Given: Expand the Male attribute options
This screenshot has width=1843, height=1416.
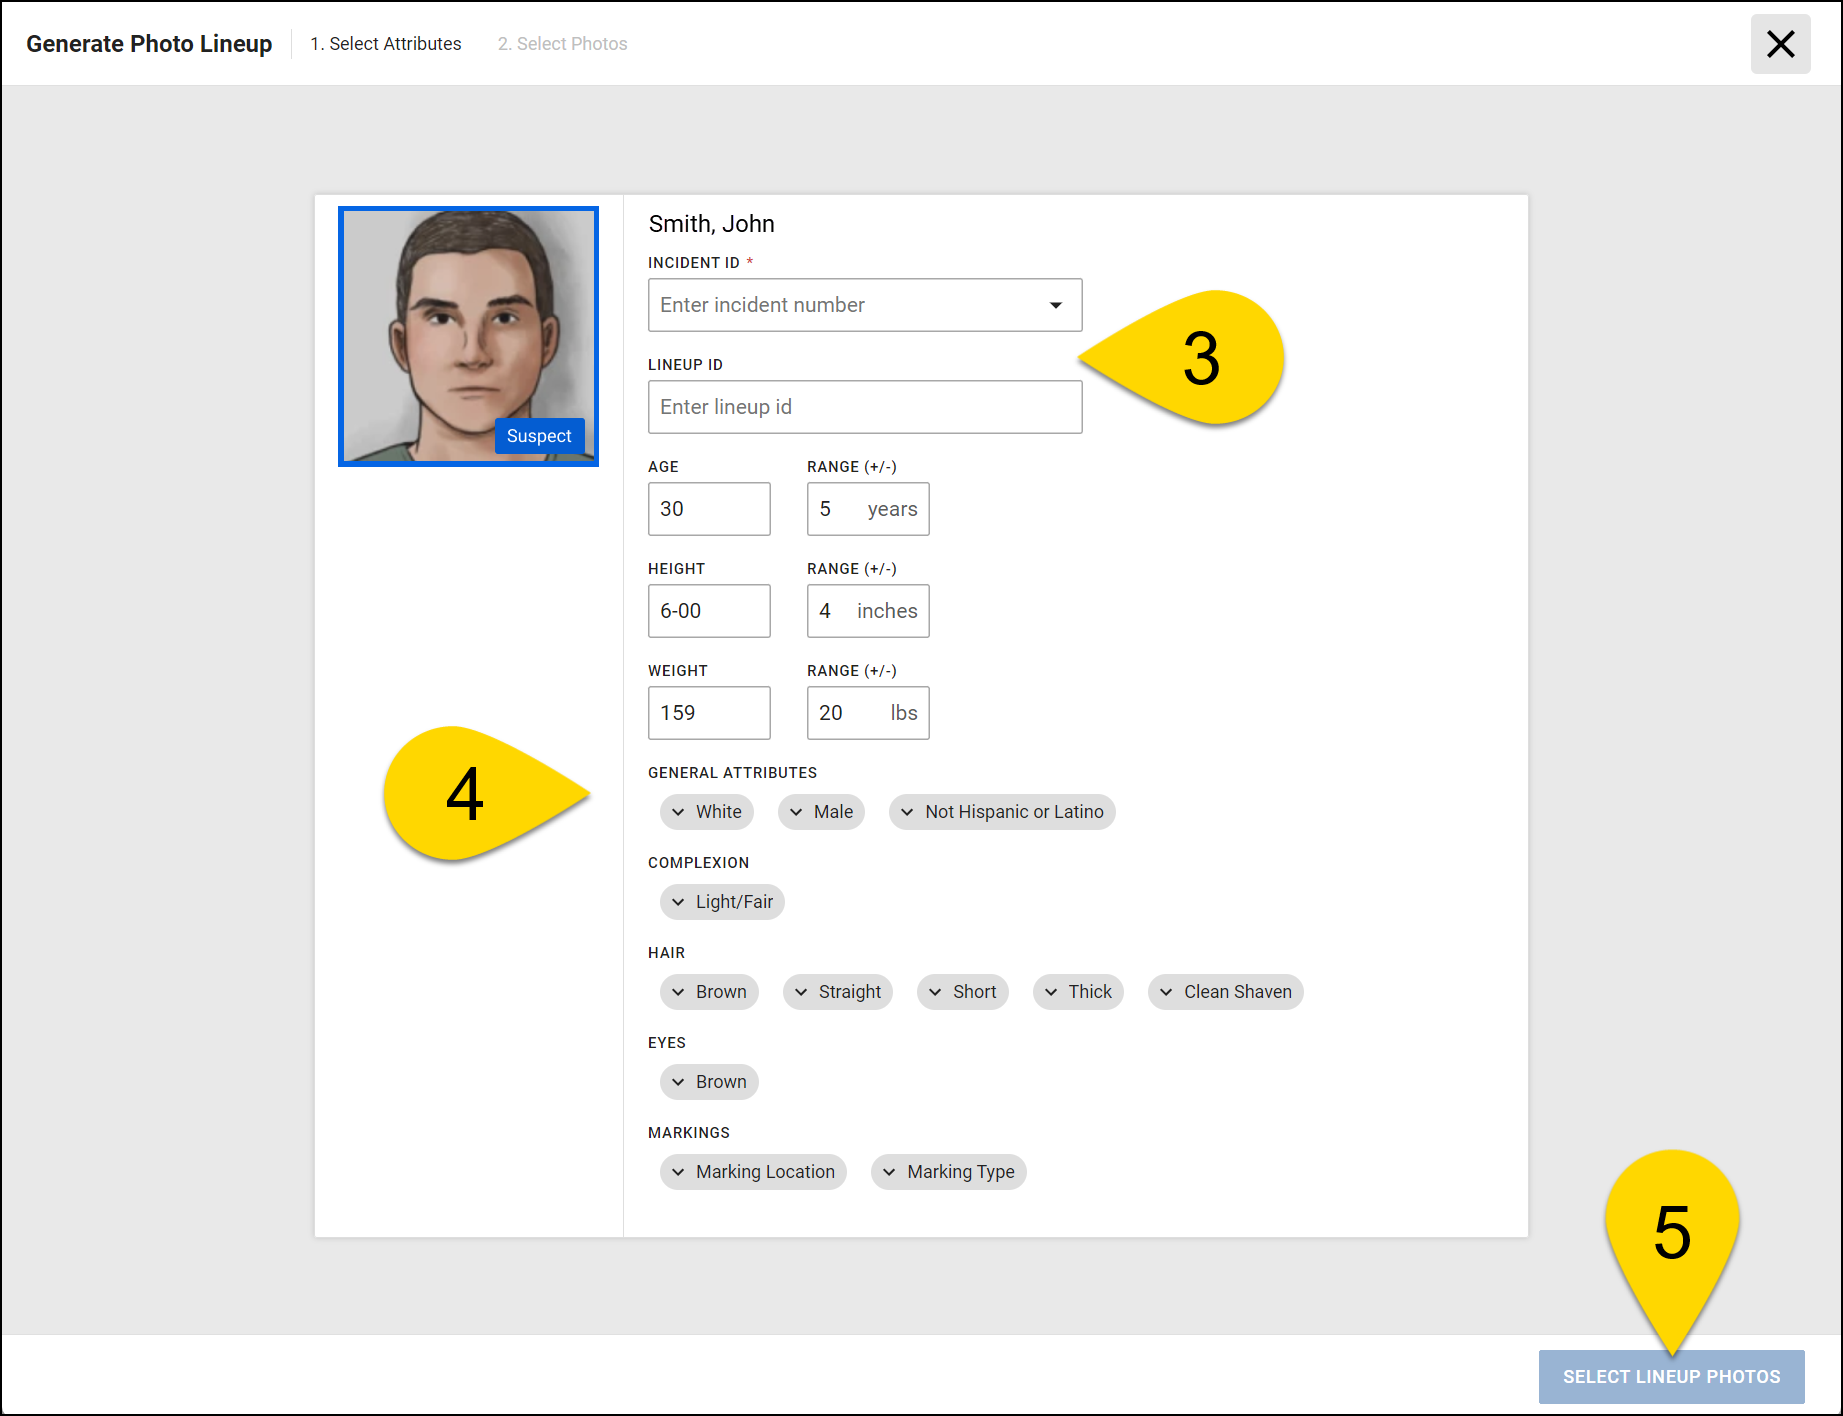Looking at the screenshot, I should point(821,811).
